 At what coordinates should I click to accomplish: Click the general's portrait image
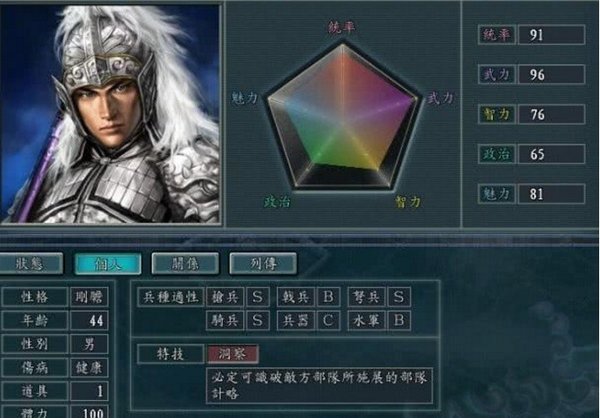pyautogui.click(x=110, y=113)
